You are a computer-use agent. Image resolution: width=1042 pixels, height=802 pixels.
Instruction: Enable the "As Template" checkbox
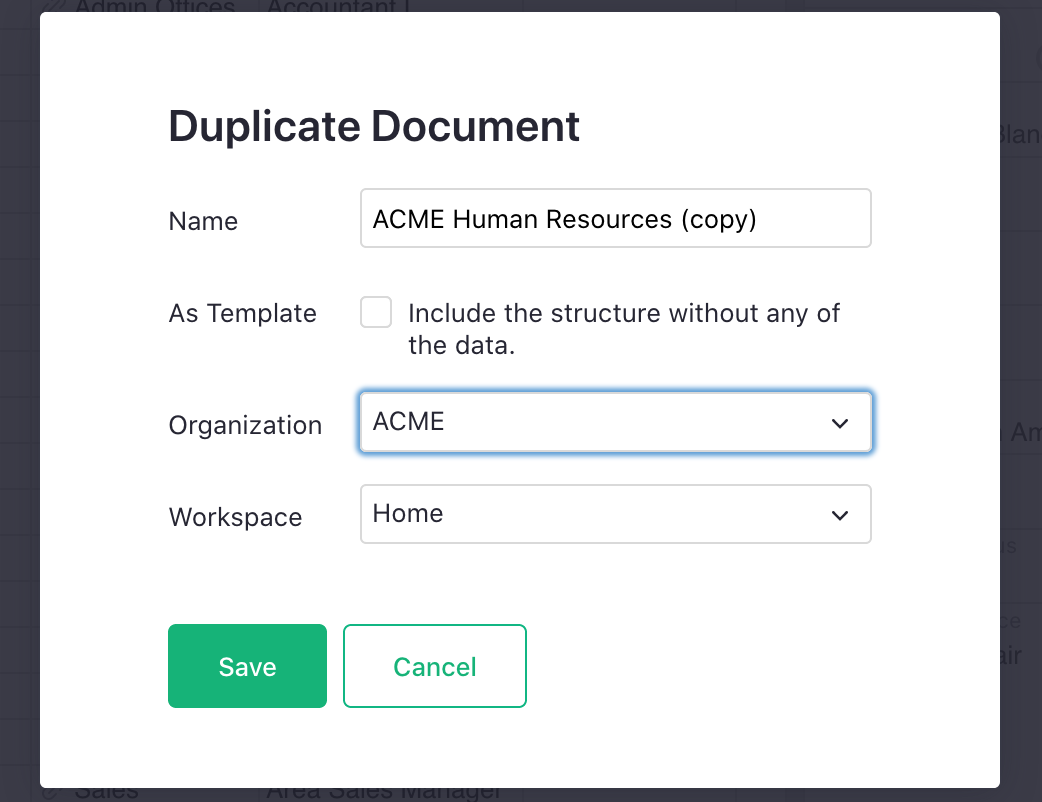click(376, 312)
